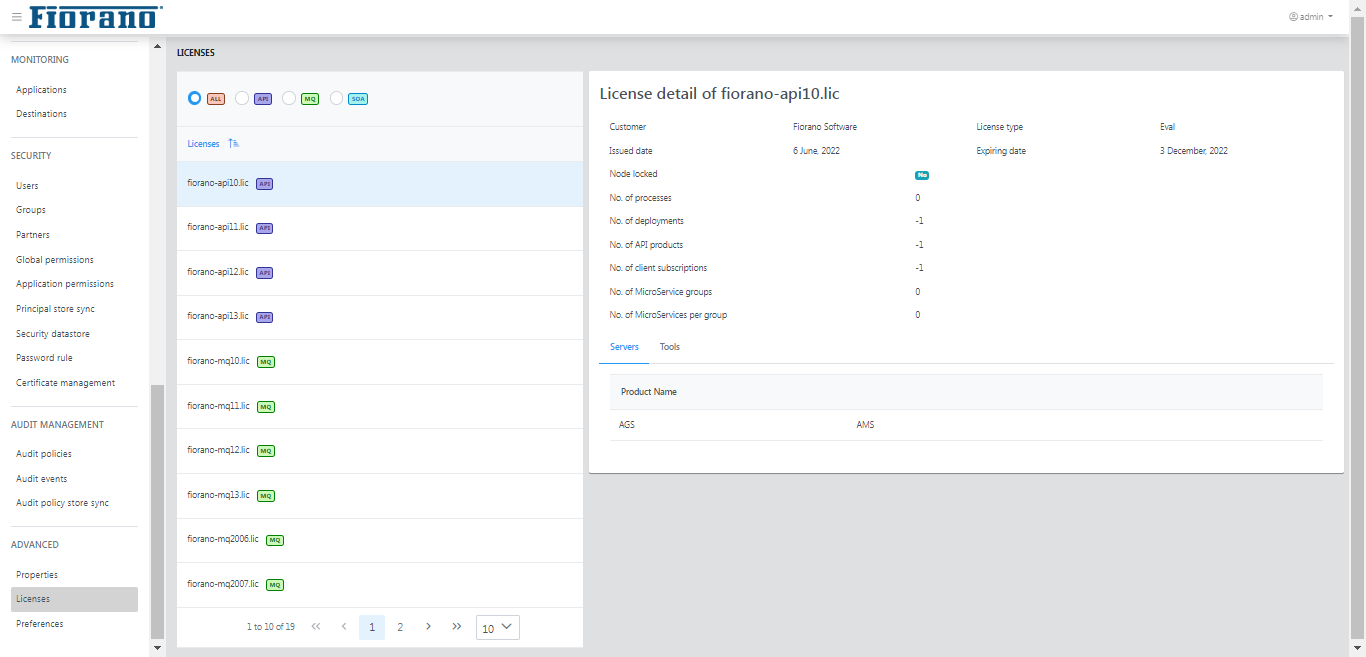This screenshot has height=657, width=1366.
Task: Select fiorano-mq2007.lic in license list
Action: pyautogui.click(x=380, y=584)
